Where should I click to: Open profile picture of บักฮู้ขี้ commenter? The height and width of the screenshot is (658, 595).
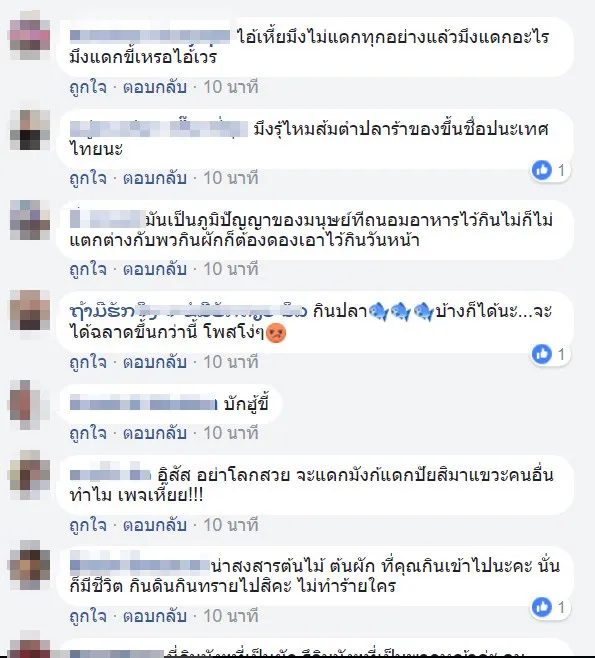coord(29,404)
